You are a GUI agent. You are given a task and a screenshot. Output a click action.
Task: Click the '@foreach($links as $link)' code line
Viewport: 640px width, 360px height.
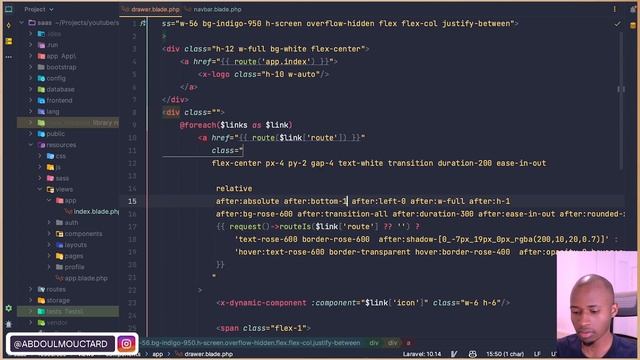coord(236,125)
